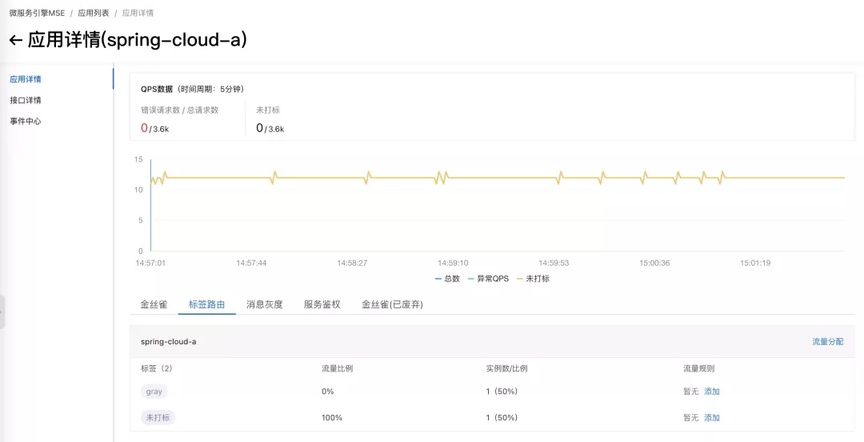Switch to the 标签路由 tab
The image size is (864, 442).
[207, 304]
